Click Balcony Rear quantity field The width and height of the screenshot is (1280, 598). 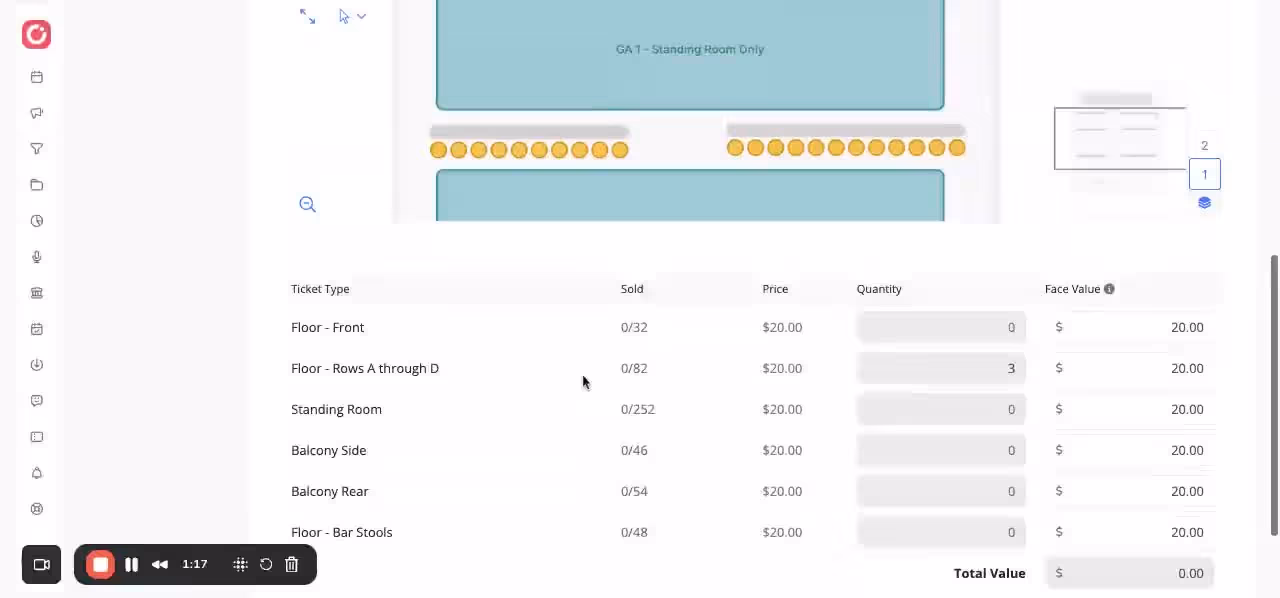tap(941, 491)
